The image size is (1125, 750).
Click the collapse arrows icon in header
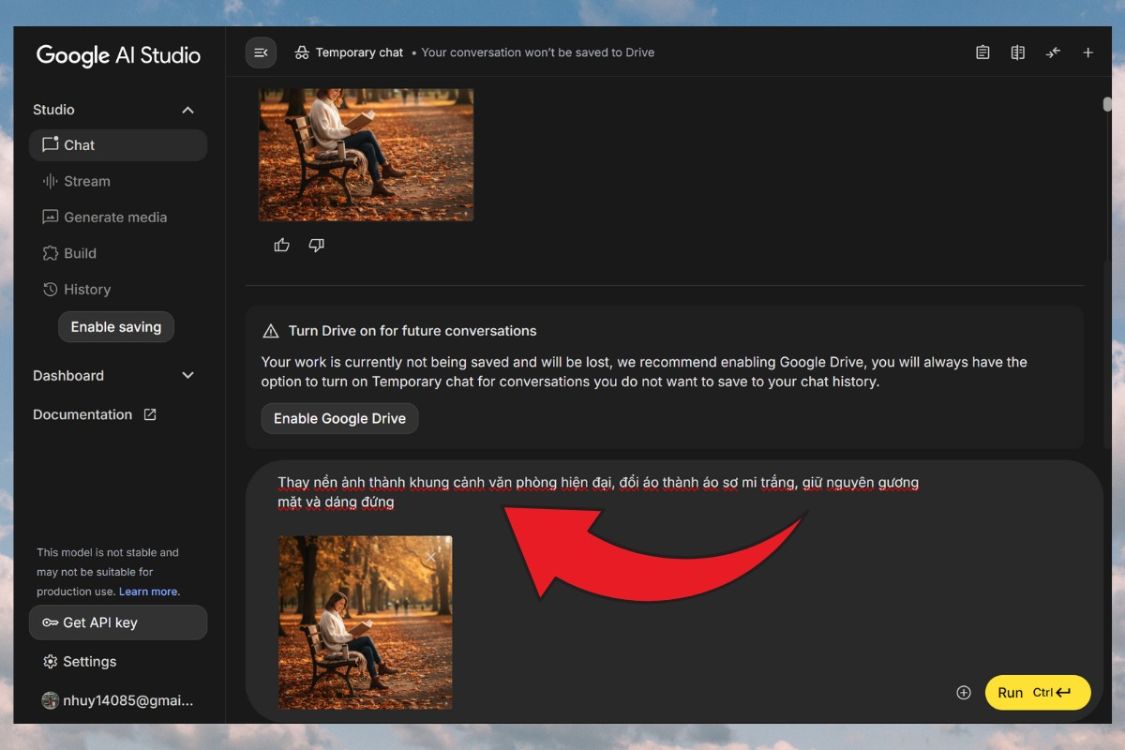pyautogui.click(x=1052, y=53)
